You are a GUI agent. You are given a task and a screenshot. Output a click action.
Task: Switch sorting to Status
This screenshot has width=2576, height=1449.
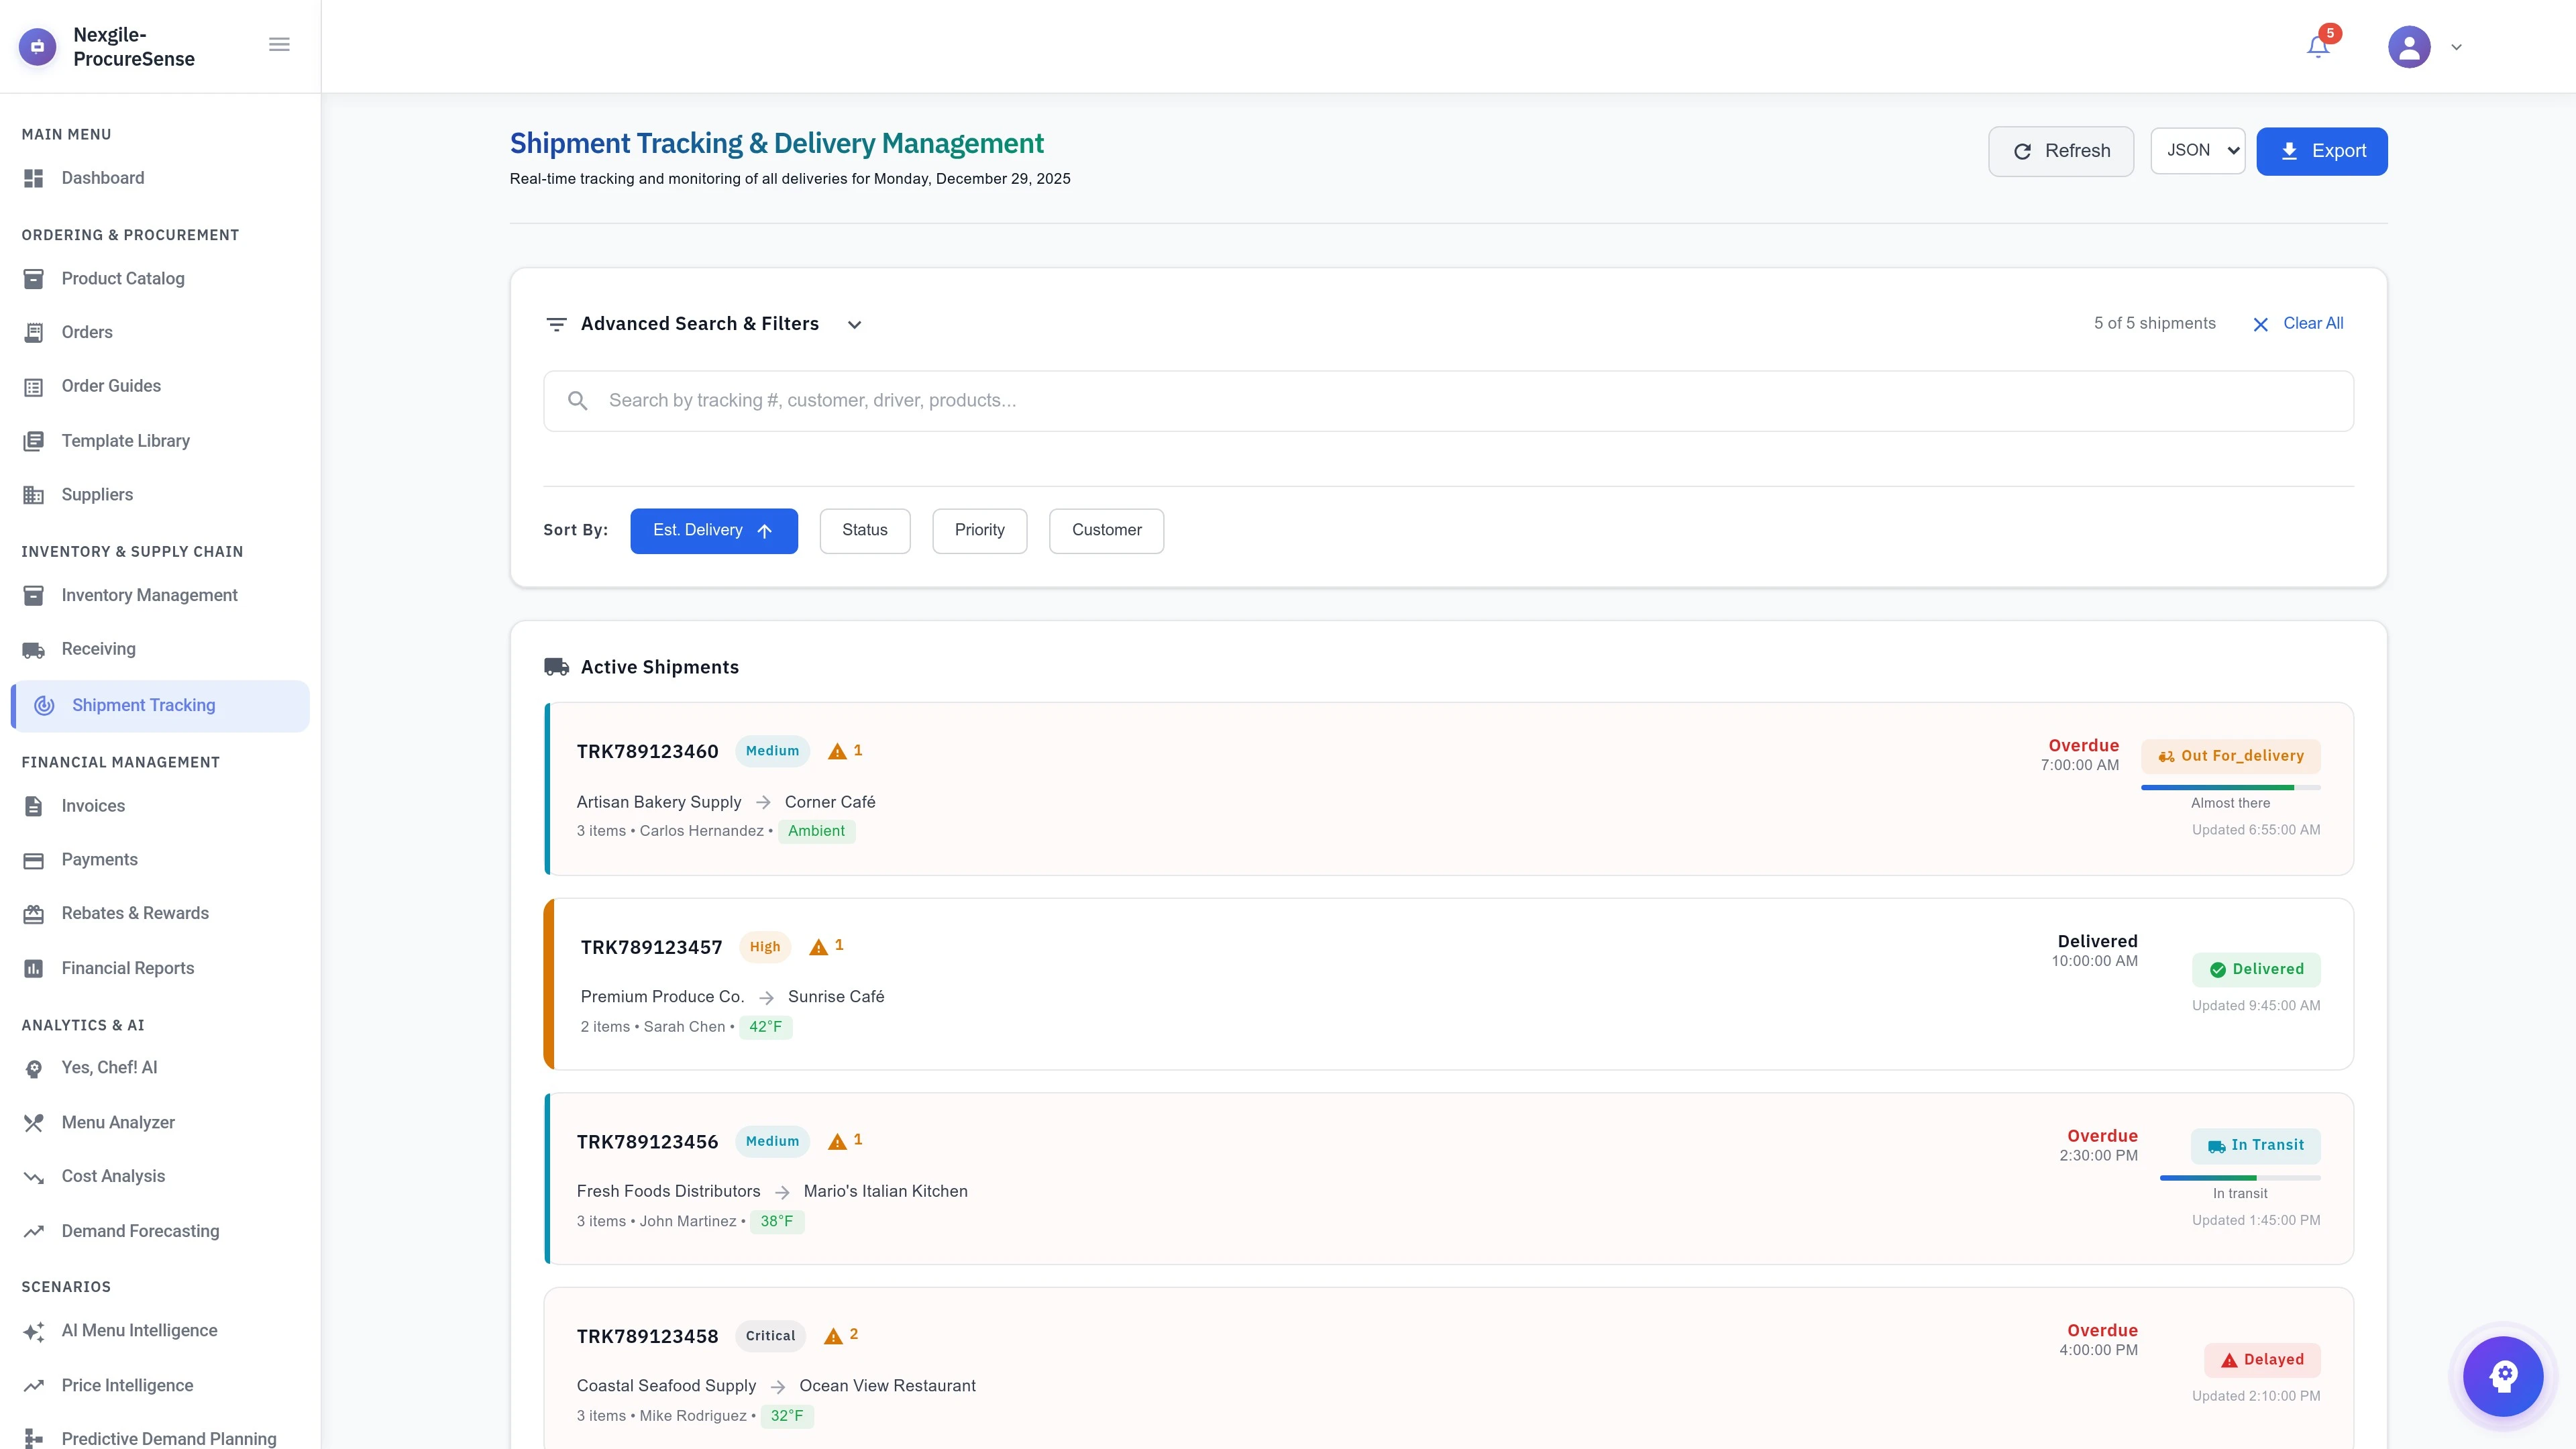click(864, 530)
